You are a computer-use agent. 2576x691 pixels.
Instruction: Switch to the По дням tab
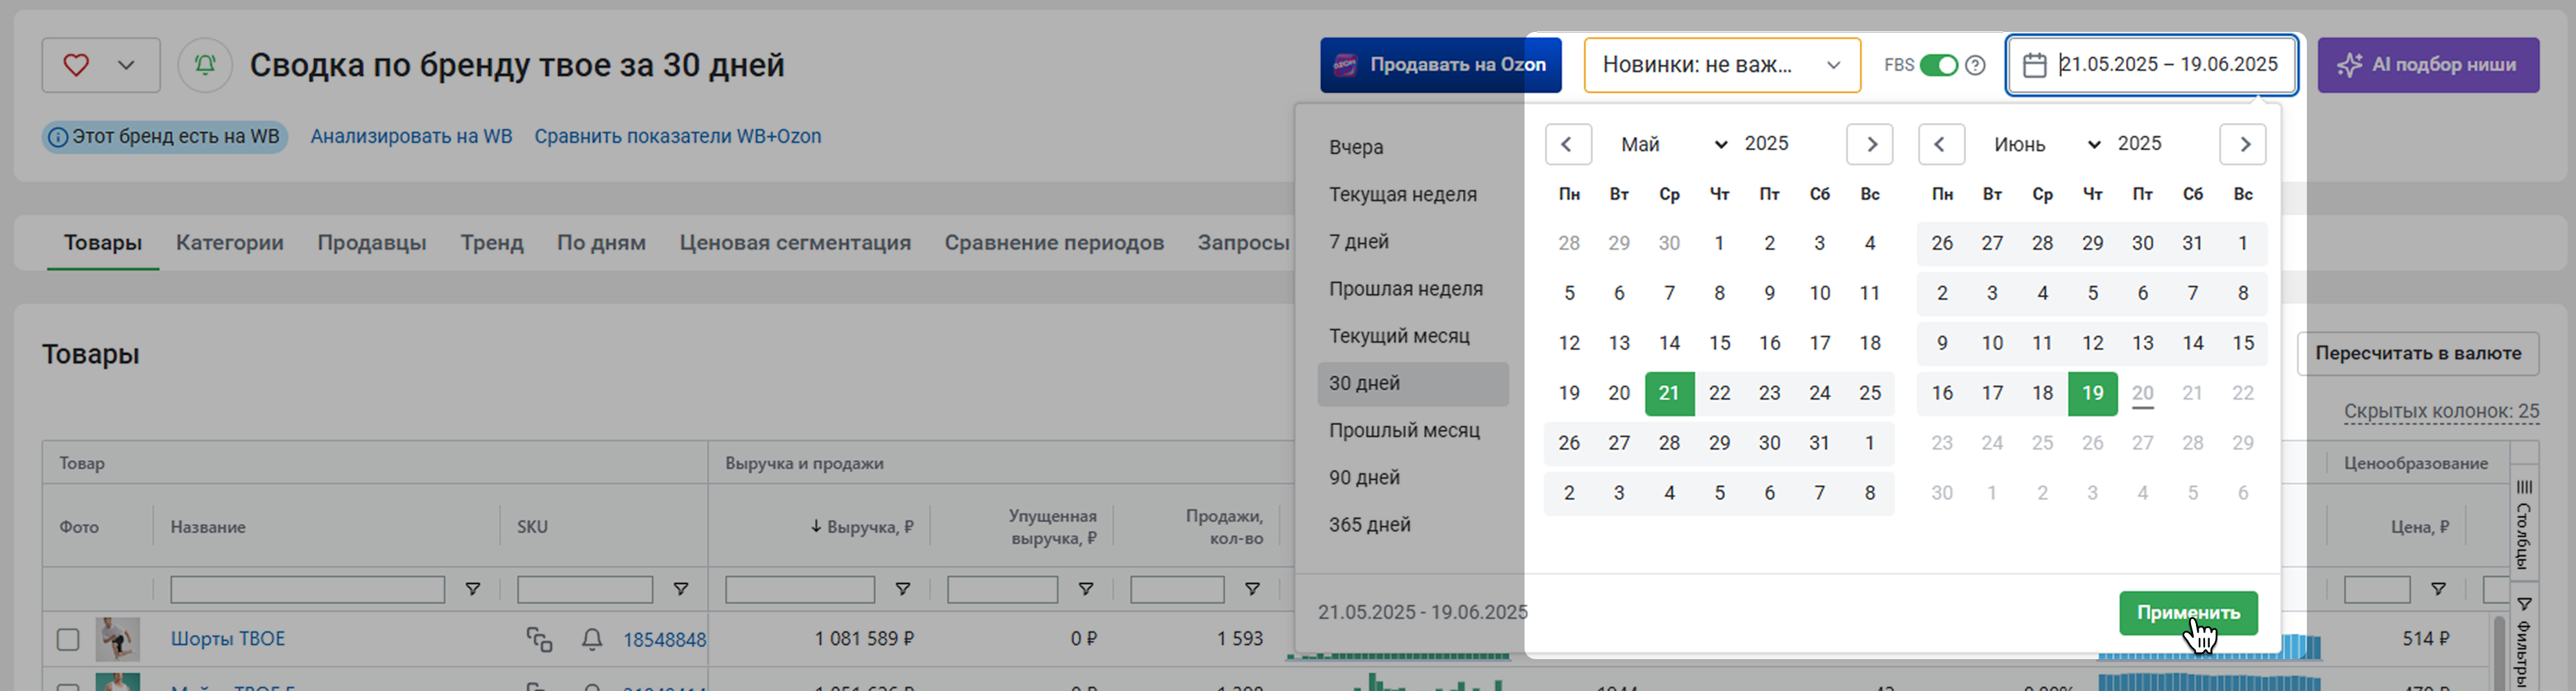click(x=601, y=243)
